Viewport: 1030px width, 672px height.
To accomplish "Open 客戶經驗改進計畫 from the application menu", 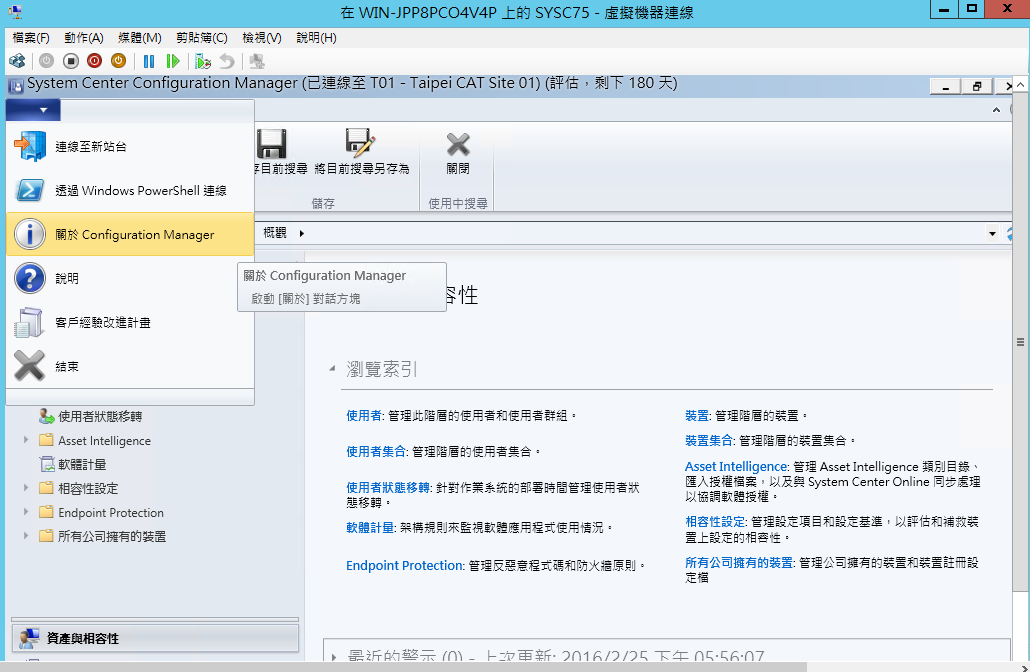I will [130, 323].
